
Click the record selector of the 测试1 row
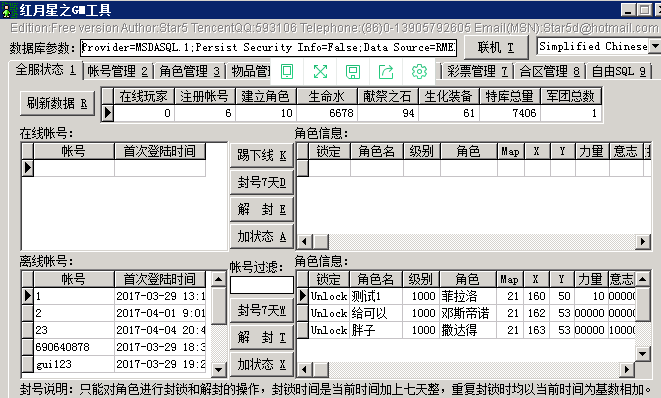(x=303, y=296)
